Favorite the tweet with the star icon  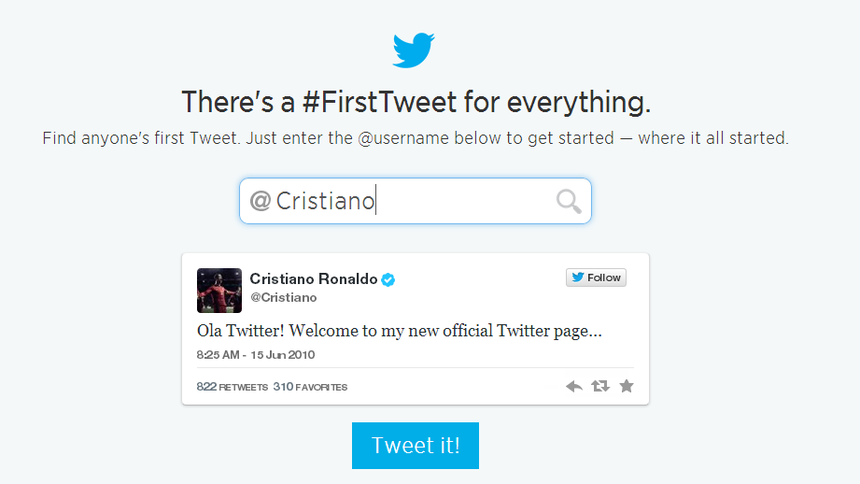pos(626,386)
